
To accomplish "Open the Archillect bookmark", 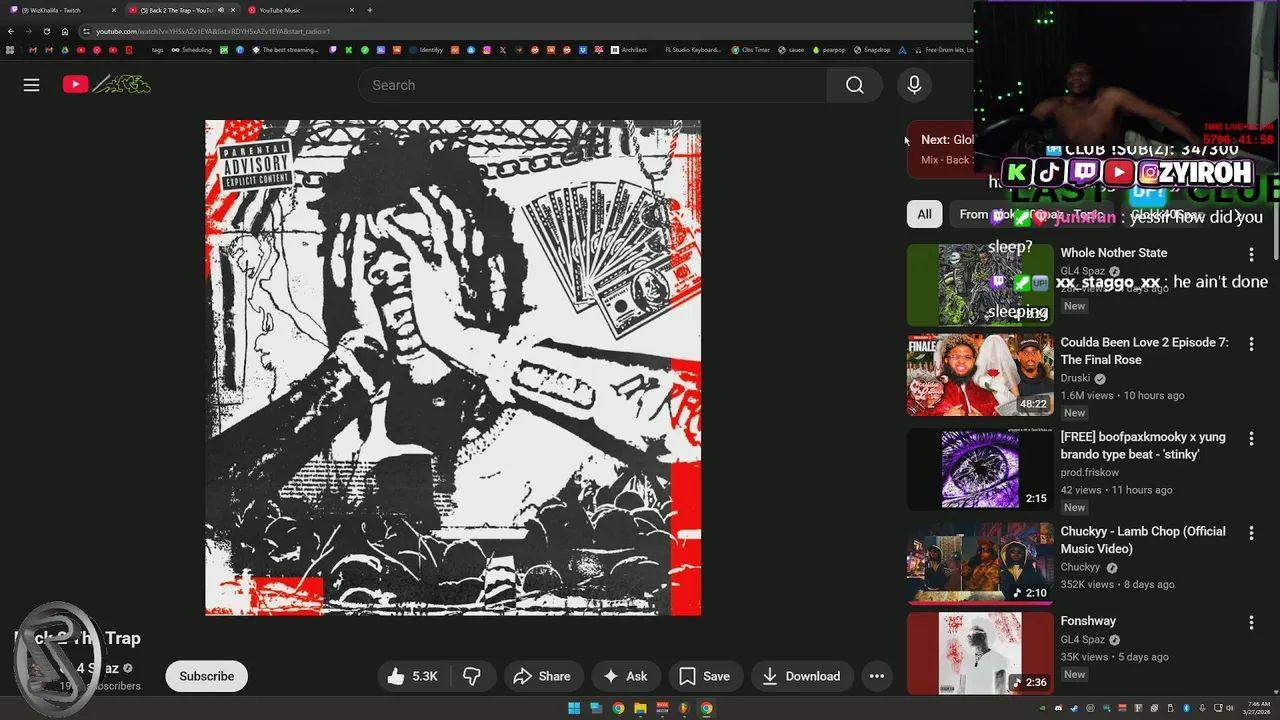I will (x=629, y=50).
